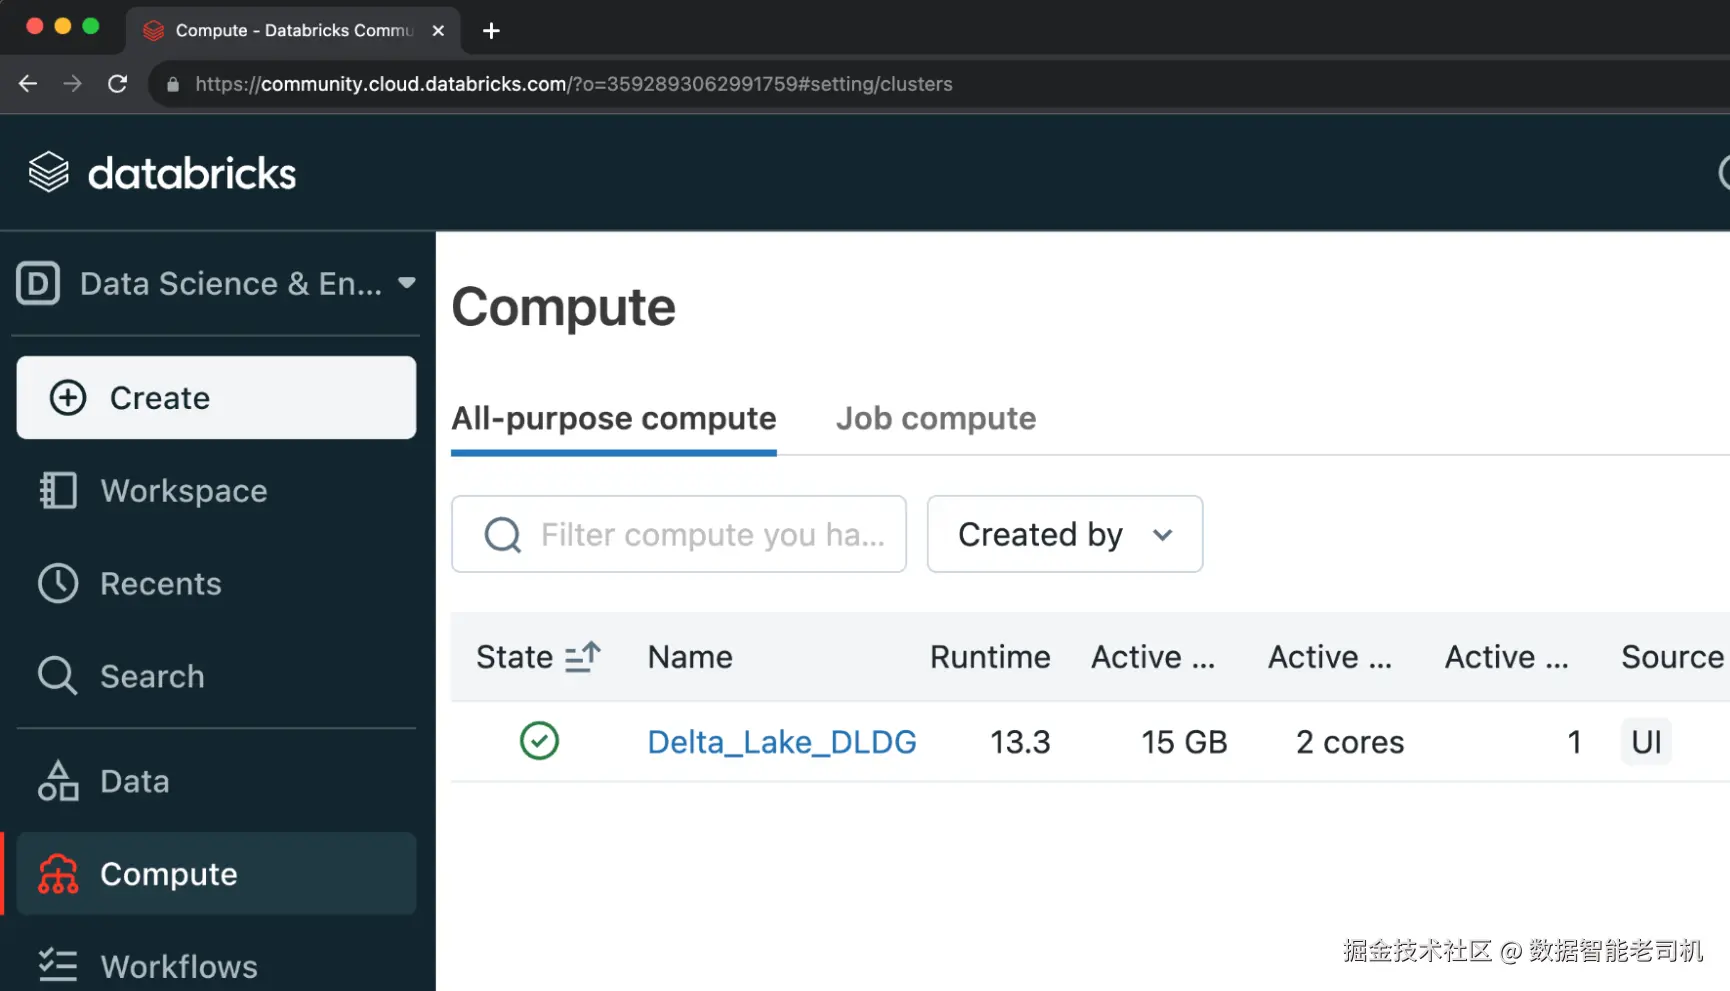Open the Workspace sidebar item
The image size is (1730, 991).
pos(183,491)
